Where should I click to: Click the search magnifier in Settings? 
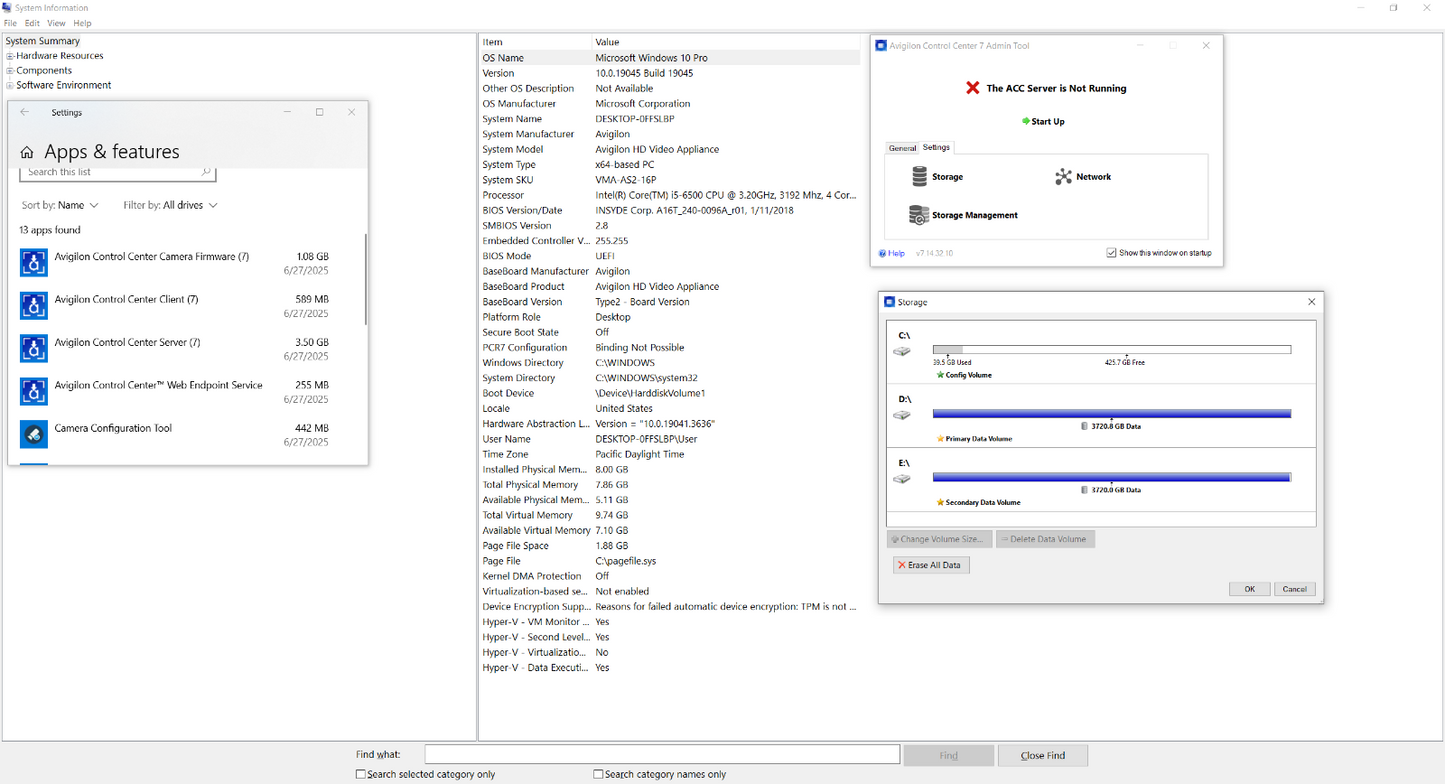[206, 172]
